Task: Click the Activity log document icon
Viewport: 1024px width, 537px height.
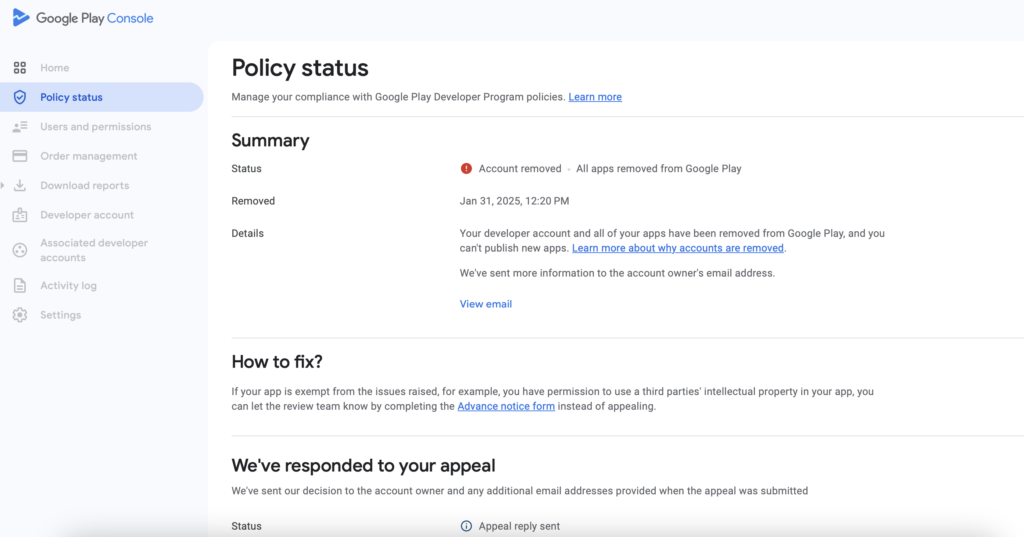Action: point(20,286)
